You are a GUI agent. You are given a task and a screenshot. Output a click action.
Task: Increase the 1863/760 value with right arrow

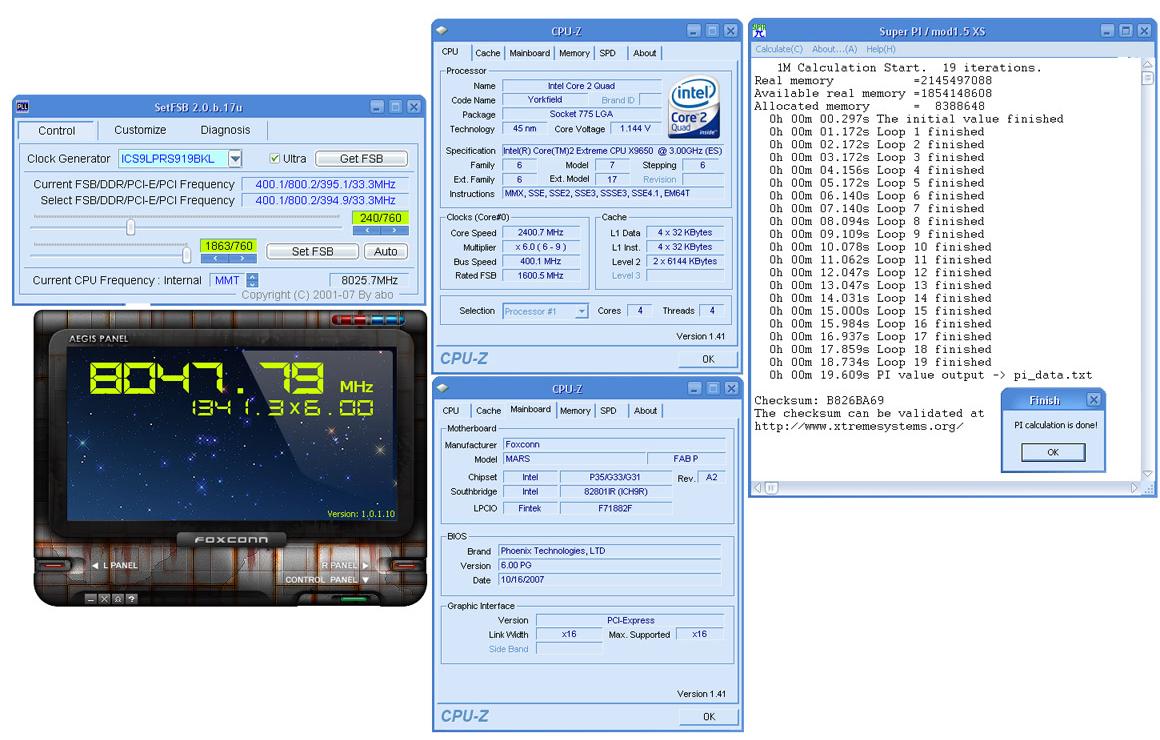coord(242,258)
